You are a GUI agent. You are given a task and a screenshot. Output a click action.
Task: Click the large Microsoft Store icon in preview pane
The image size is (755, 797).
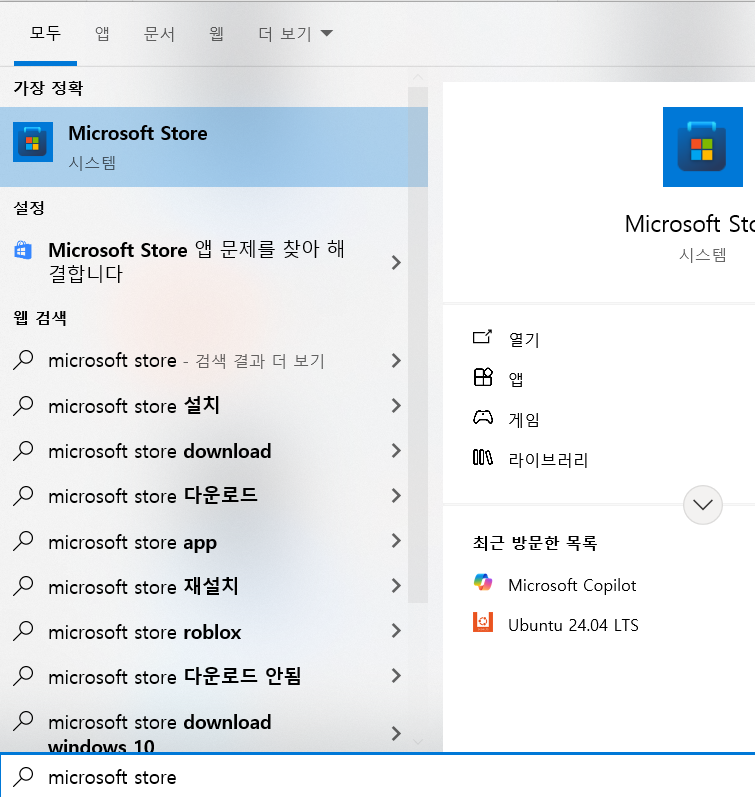pos(703,147)
